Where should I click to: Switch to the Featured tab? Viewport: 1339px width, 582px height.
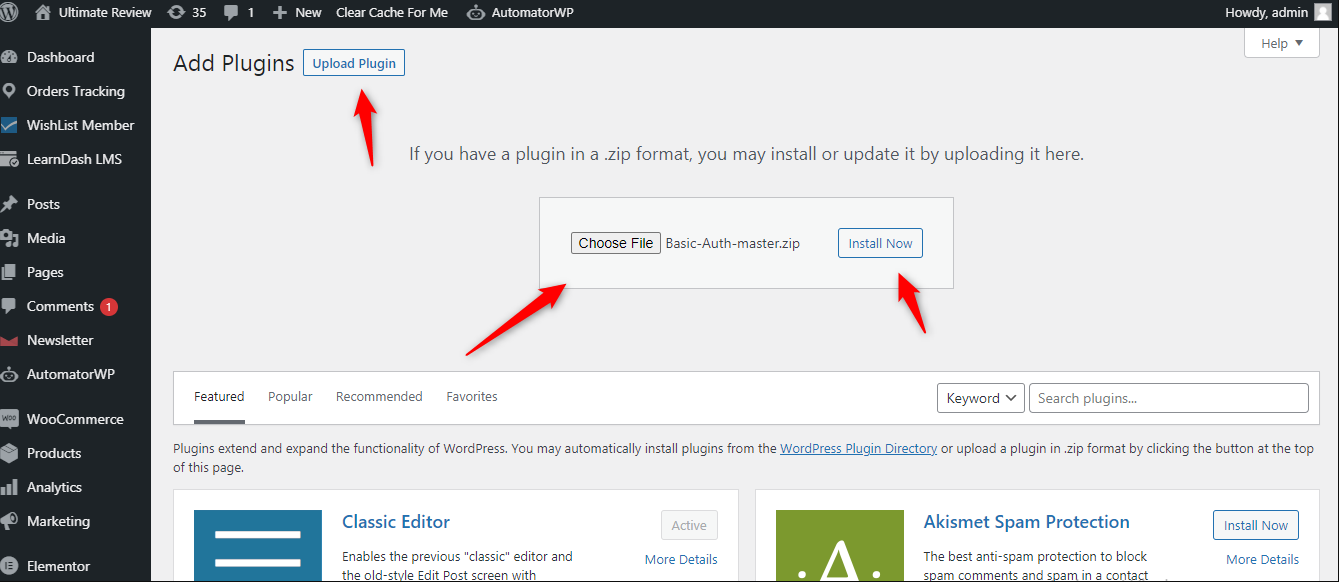point(219,397)
